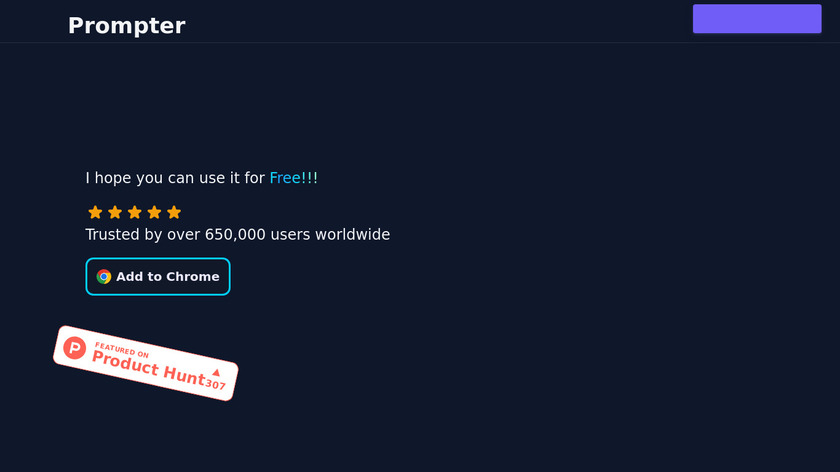The width and height of the screenshot is (840, 472).
Task: Click the "Featured on" label in the badge
Action: click(x=122, y=350)
